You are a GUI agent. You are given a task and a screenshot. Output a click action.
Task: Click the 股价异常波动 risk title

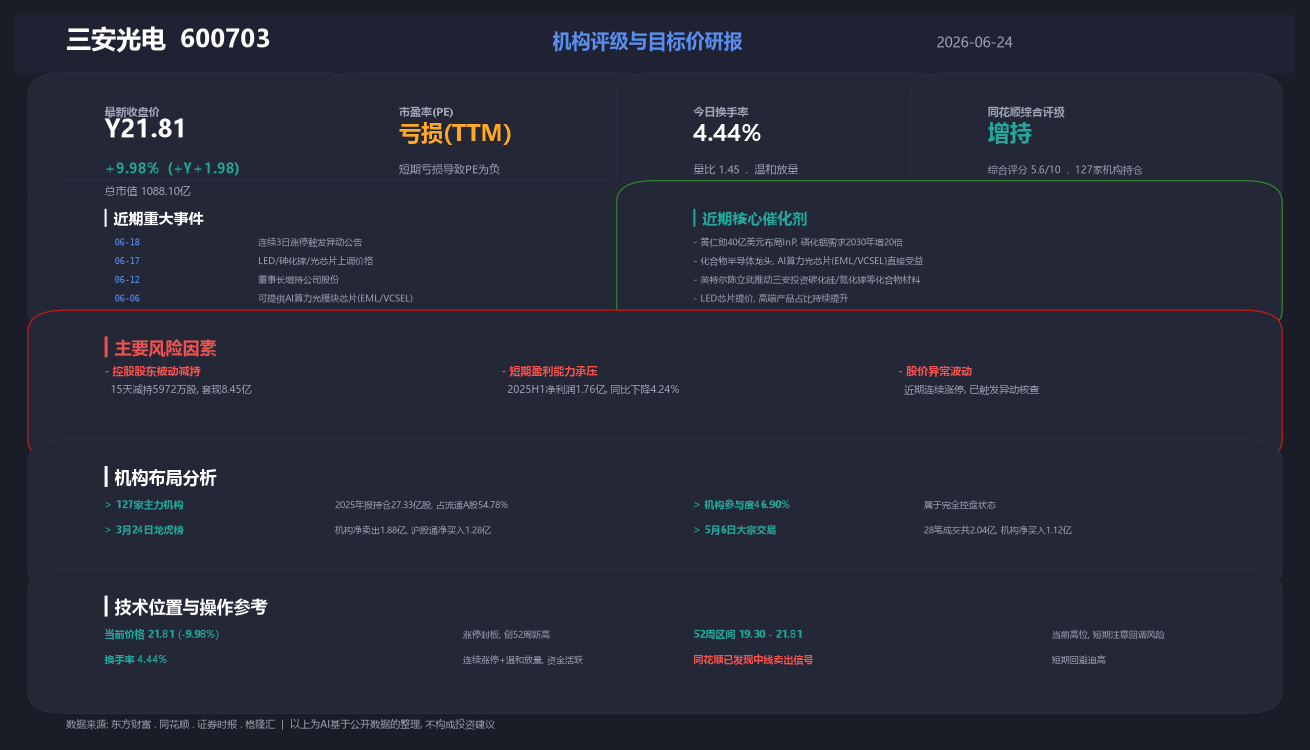(935, 371)
